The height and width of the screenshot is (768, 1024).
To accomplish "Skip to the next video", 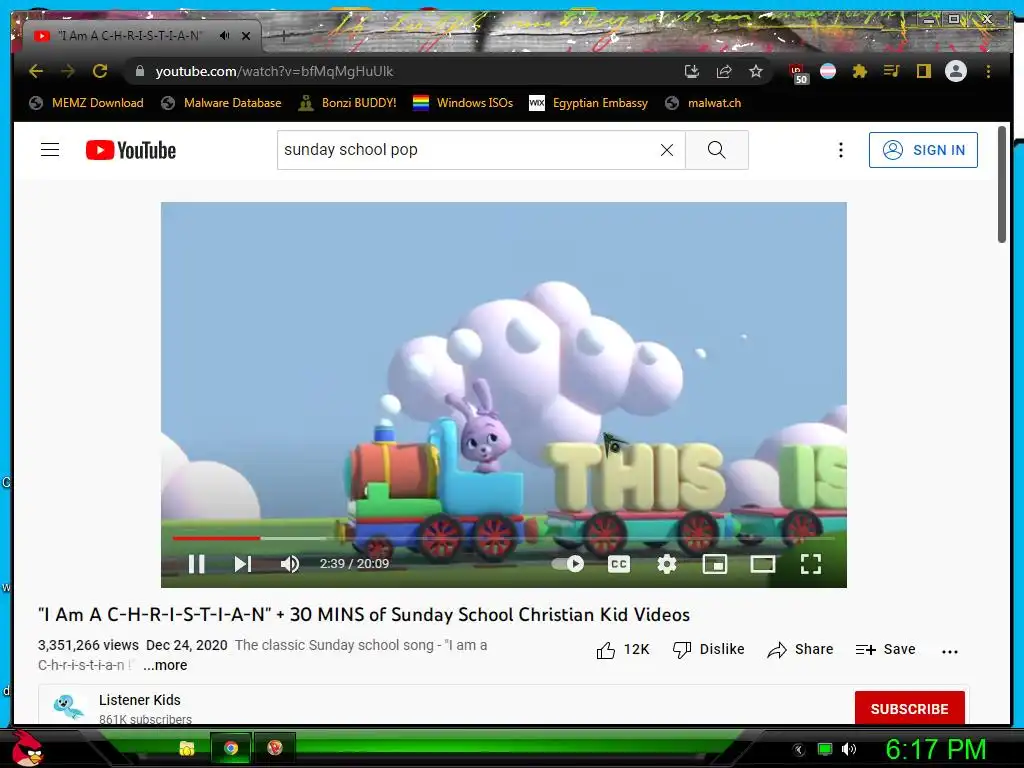I will click(243, 564).
